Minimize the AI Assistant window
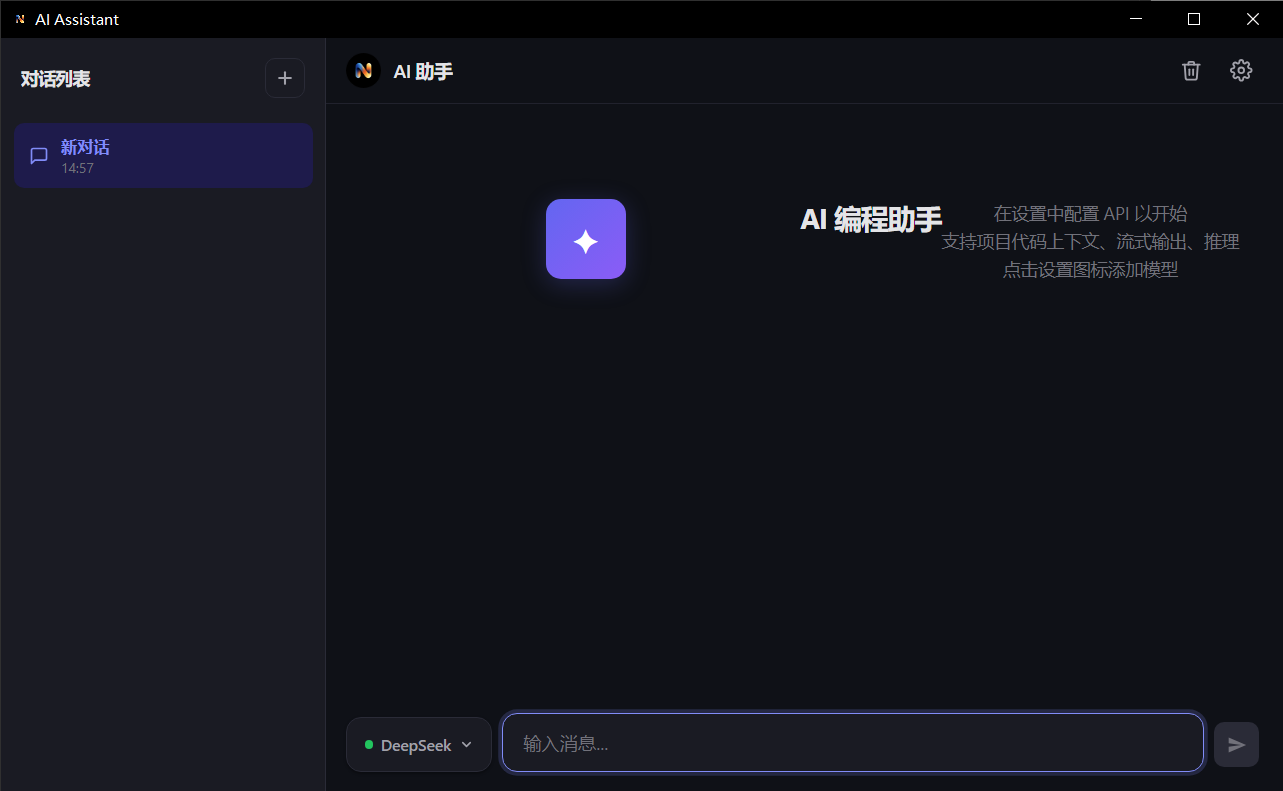The height and width of the screenshot is (791, 1283). pyautogui.click(x=1135, y=19)
